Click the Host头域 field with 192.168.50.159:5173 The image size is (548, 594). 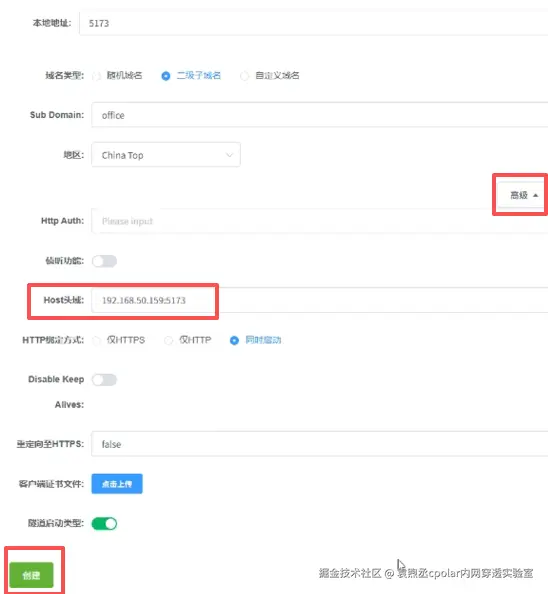coord(320,300)
